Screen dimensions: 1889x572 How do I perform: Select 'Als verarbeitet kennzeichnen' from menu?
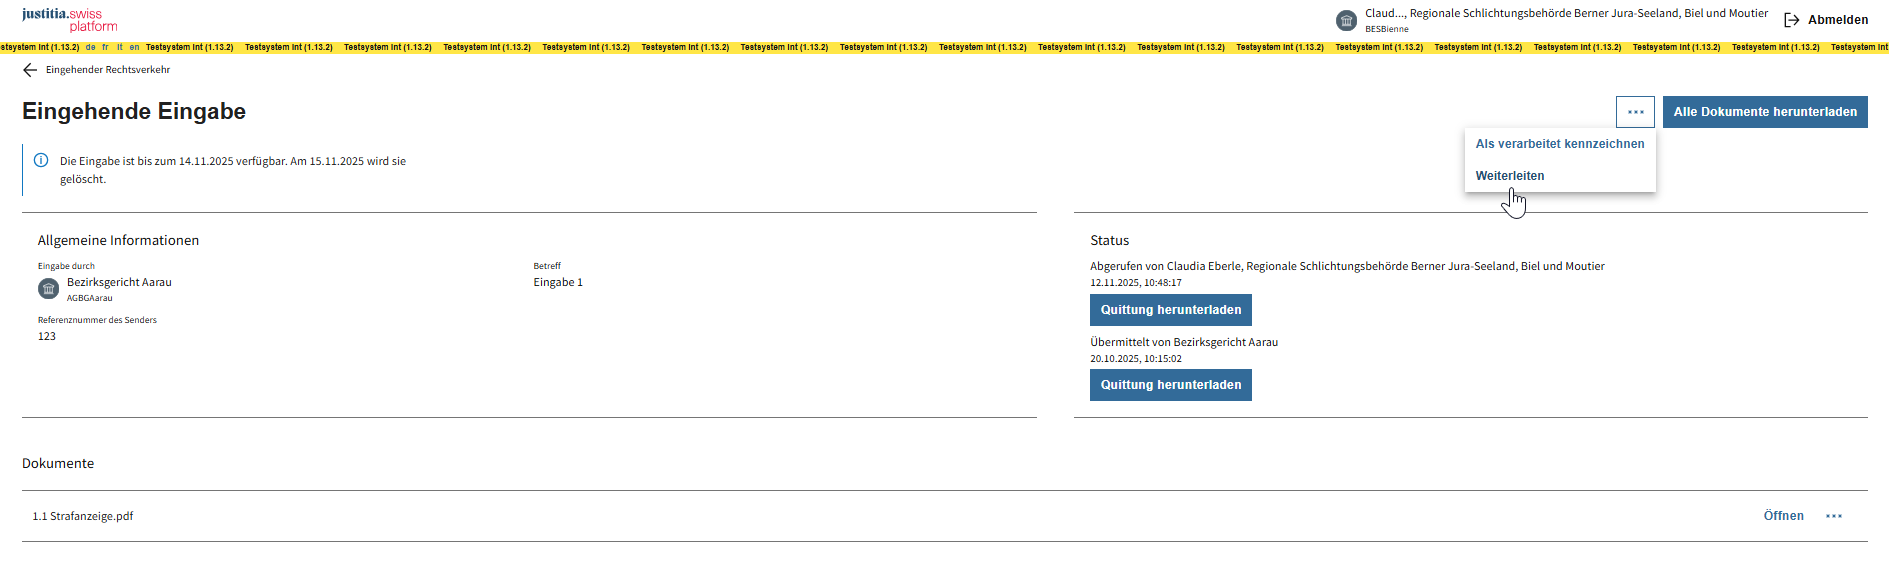1559,144
